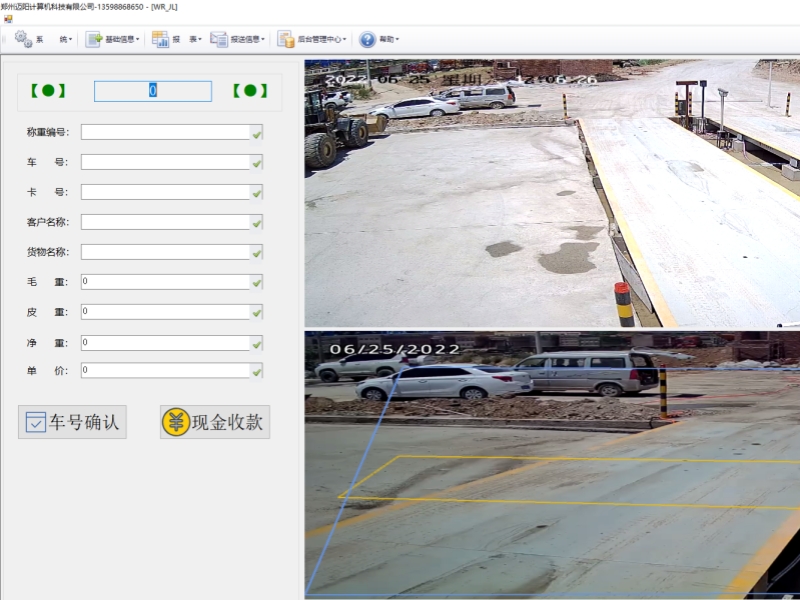
Task: Open the 帮助 menu
Action: (x=387, y=39)
